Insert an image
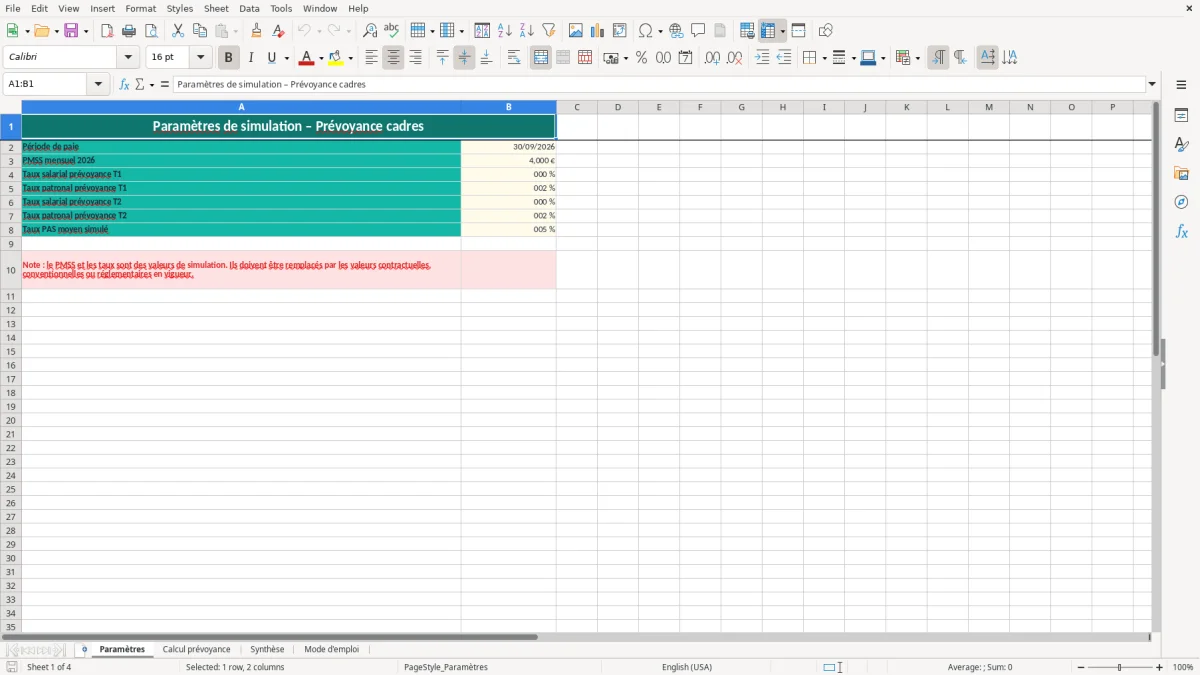 point(576,31)
